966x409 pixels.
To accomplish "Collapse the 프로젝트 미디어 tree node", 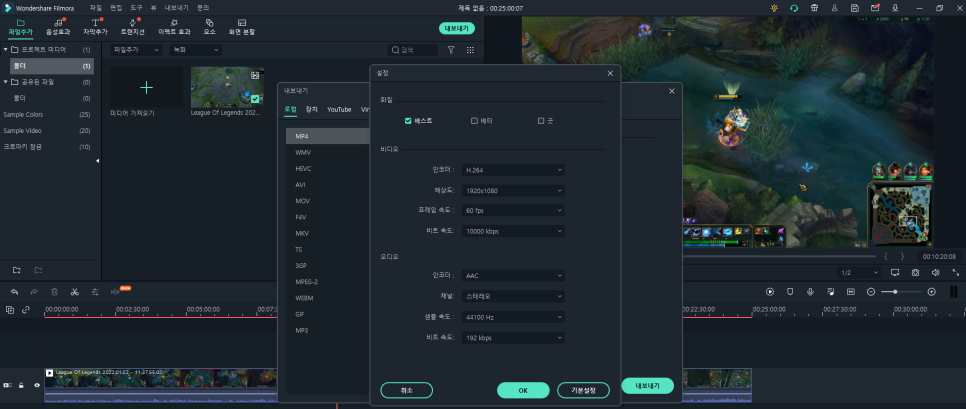I will 6,49.
